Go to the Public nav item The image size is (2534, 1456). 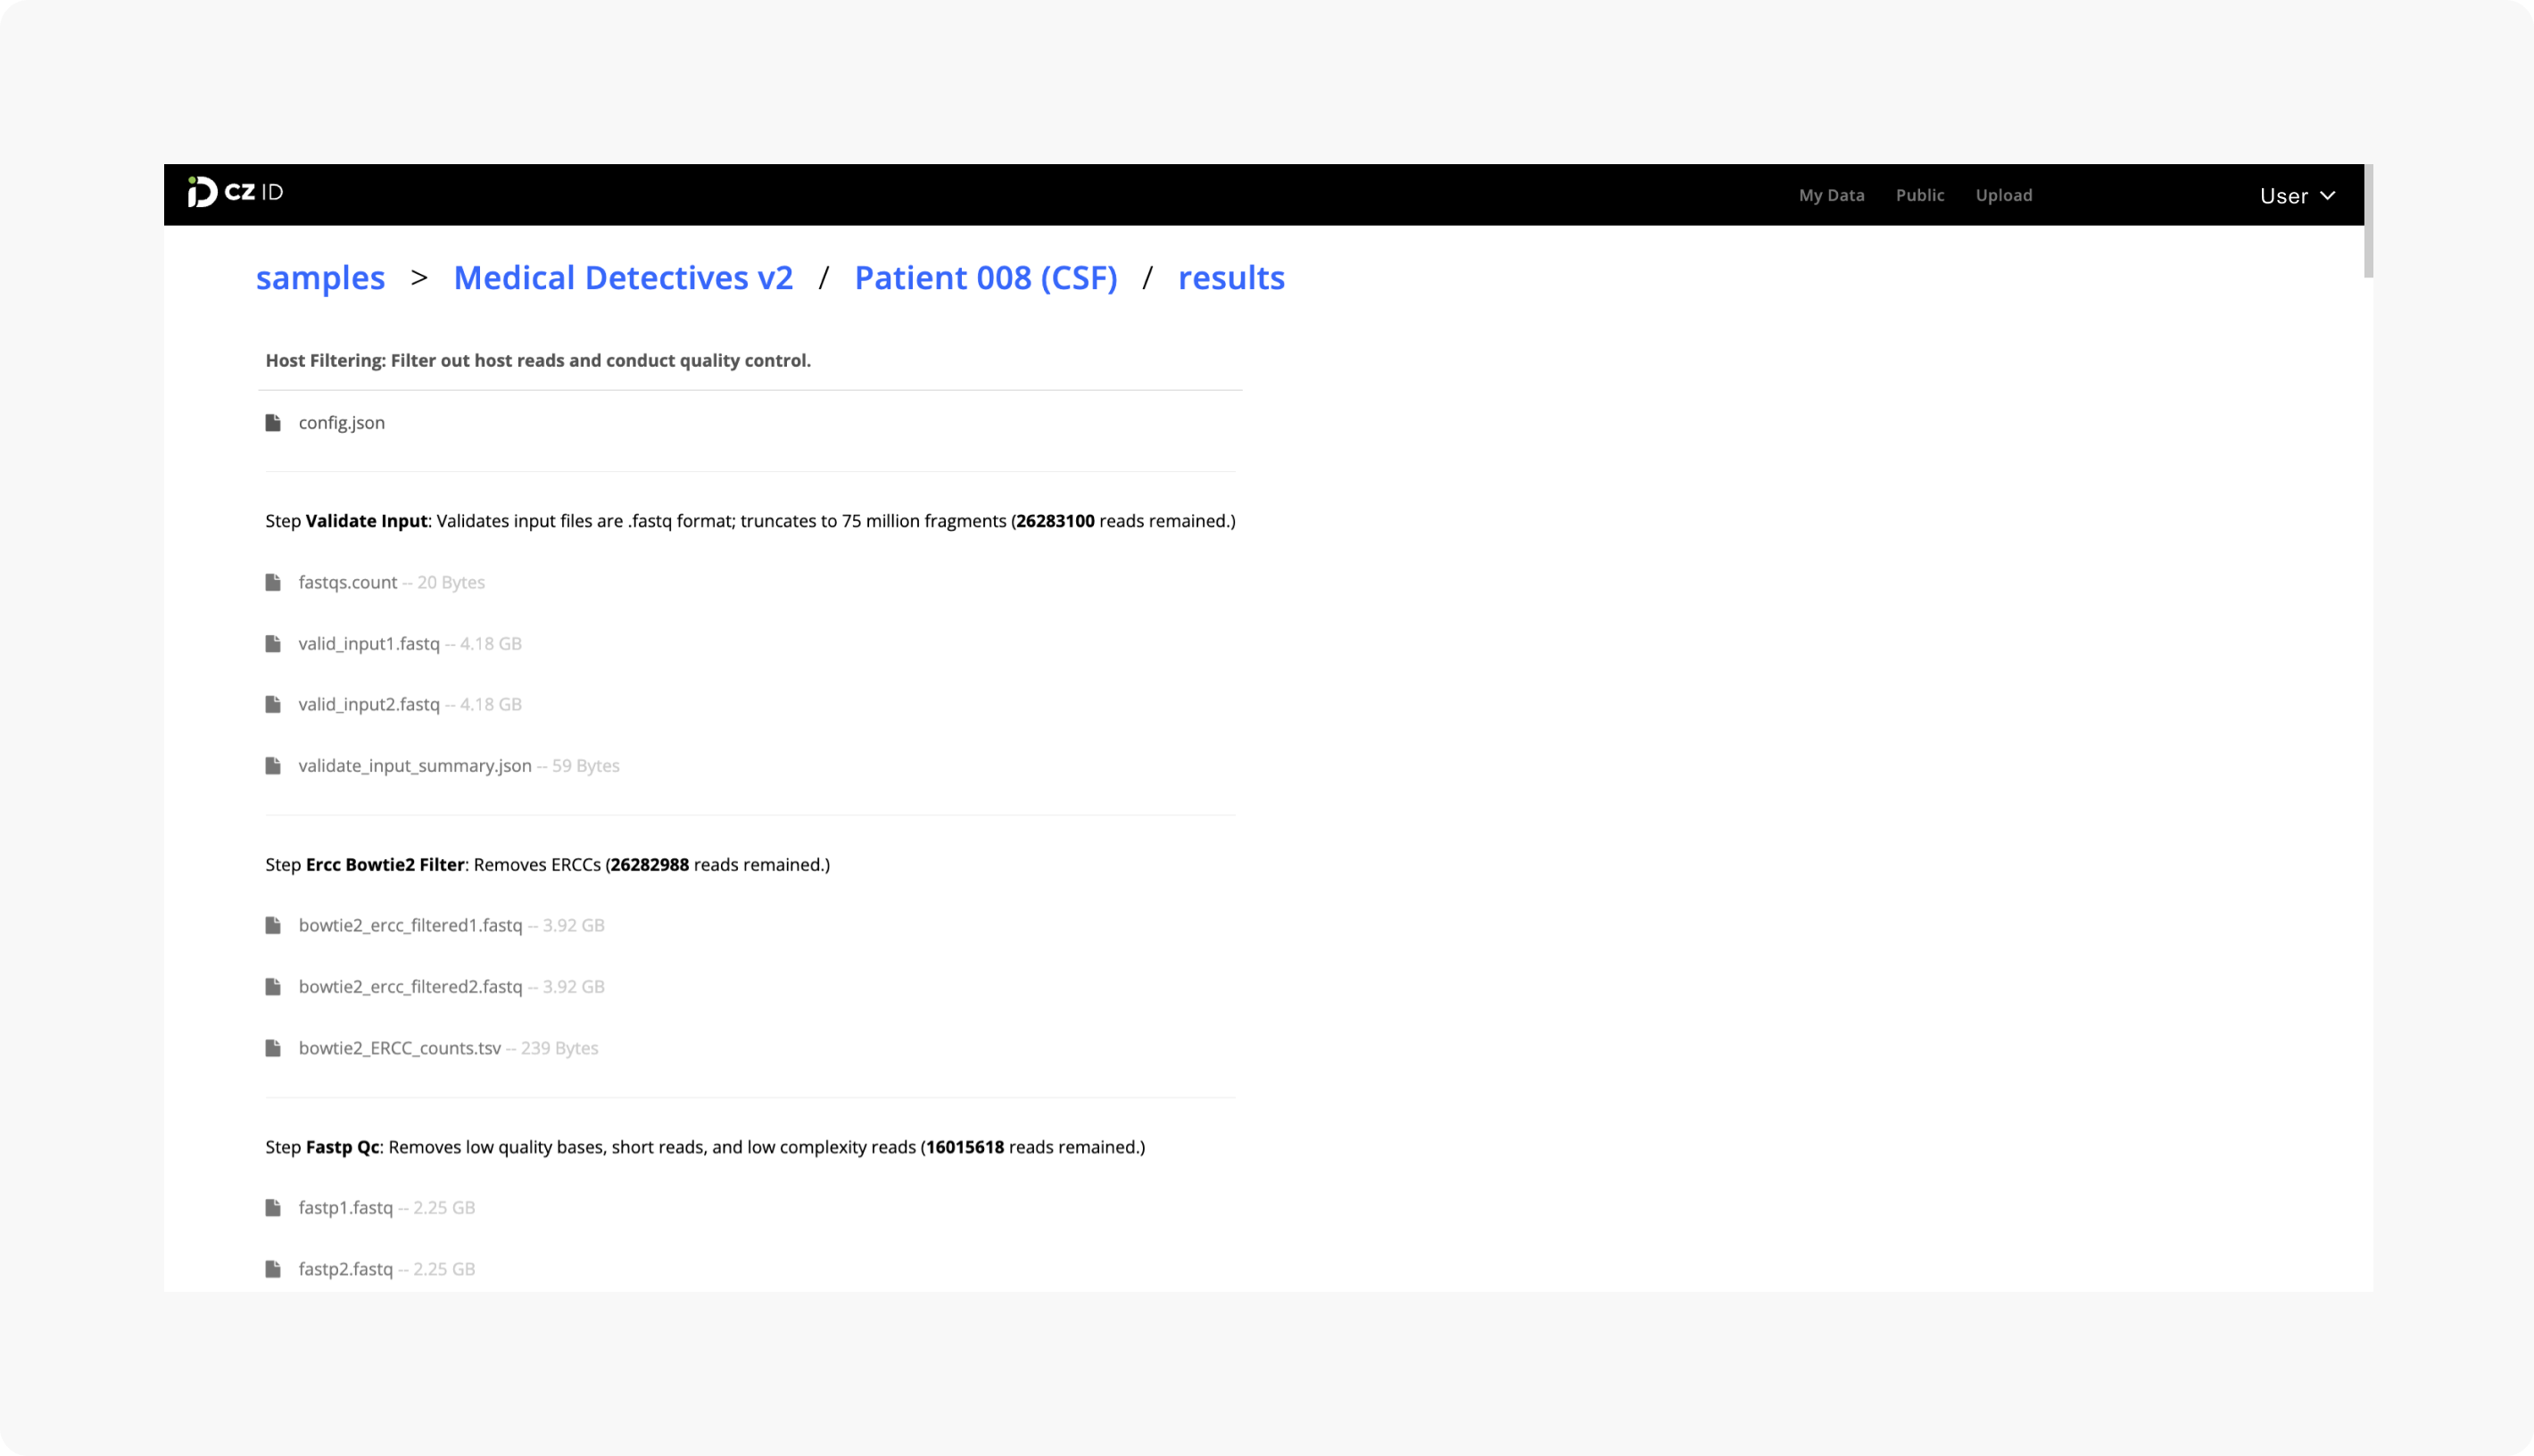pos(1919,195)
